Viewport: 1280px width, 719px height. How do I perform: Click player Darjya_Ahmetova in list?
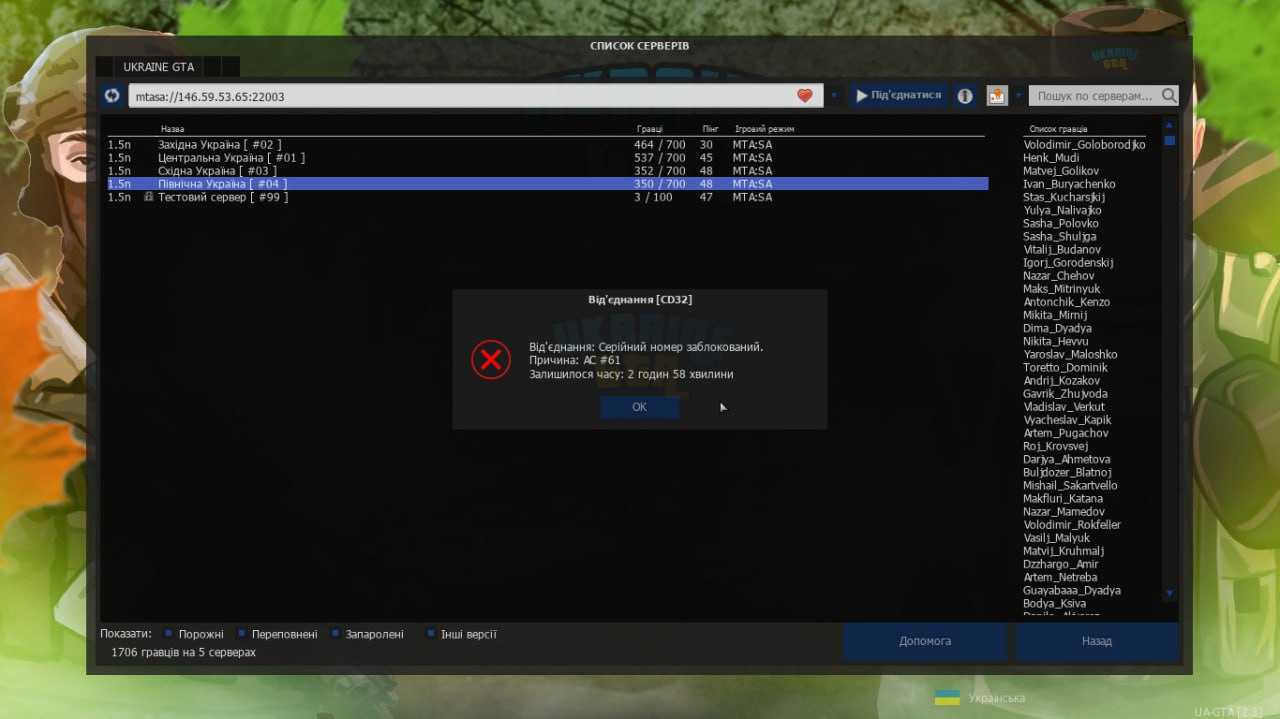(1067, 459)
